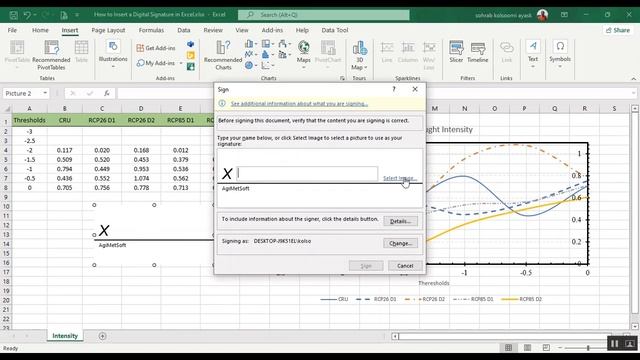Select row header 10

tap(6, 207)
